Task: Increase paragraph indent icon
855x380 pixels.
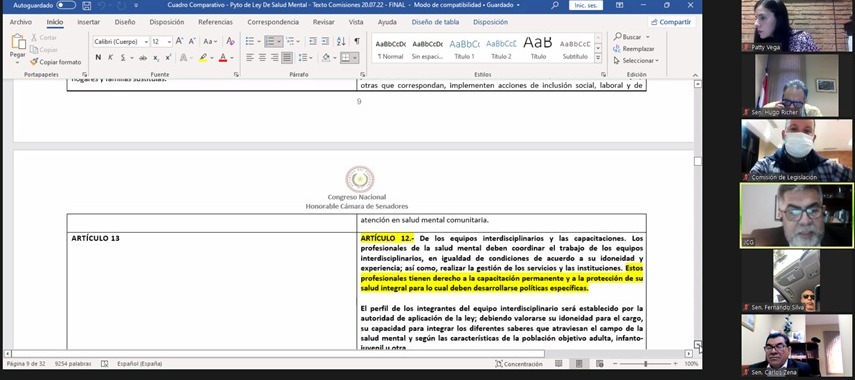Action: pos(325,41)
